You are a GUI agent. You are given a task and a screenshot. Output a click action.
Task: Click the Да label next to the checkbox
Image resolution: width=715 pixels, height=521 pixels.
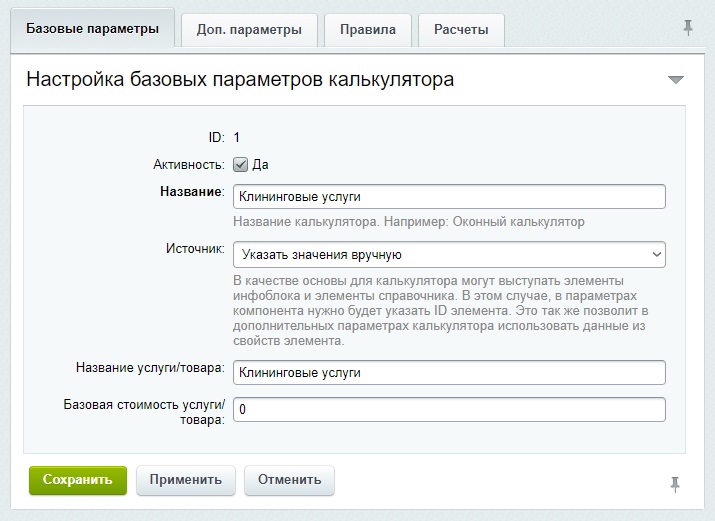(x=260, y=165)
